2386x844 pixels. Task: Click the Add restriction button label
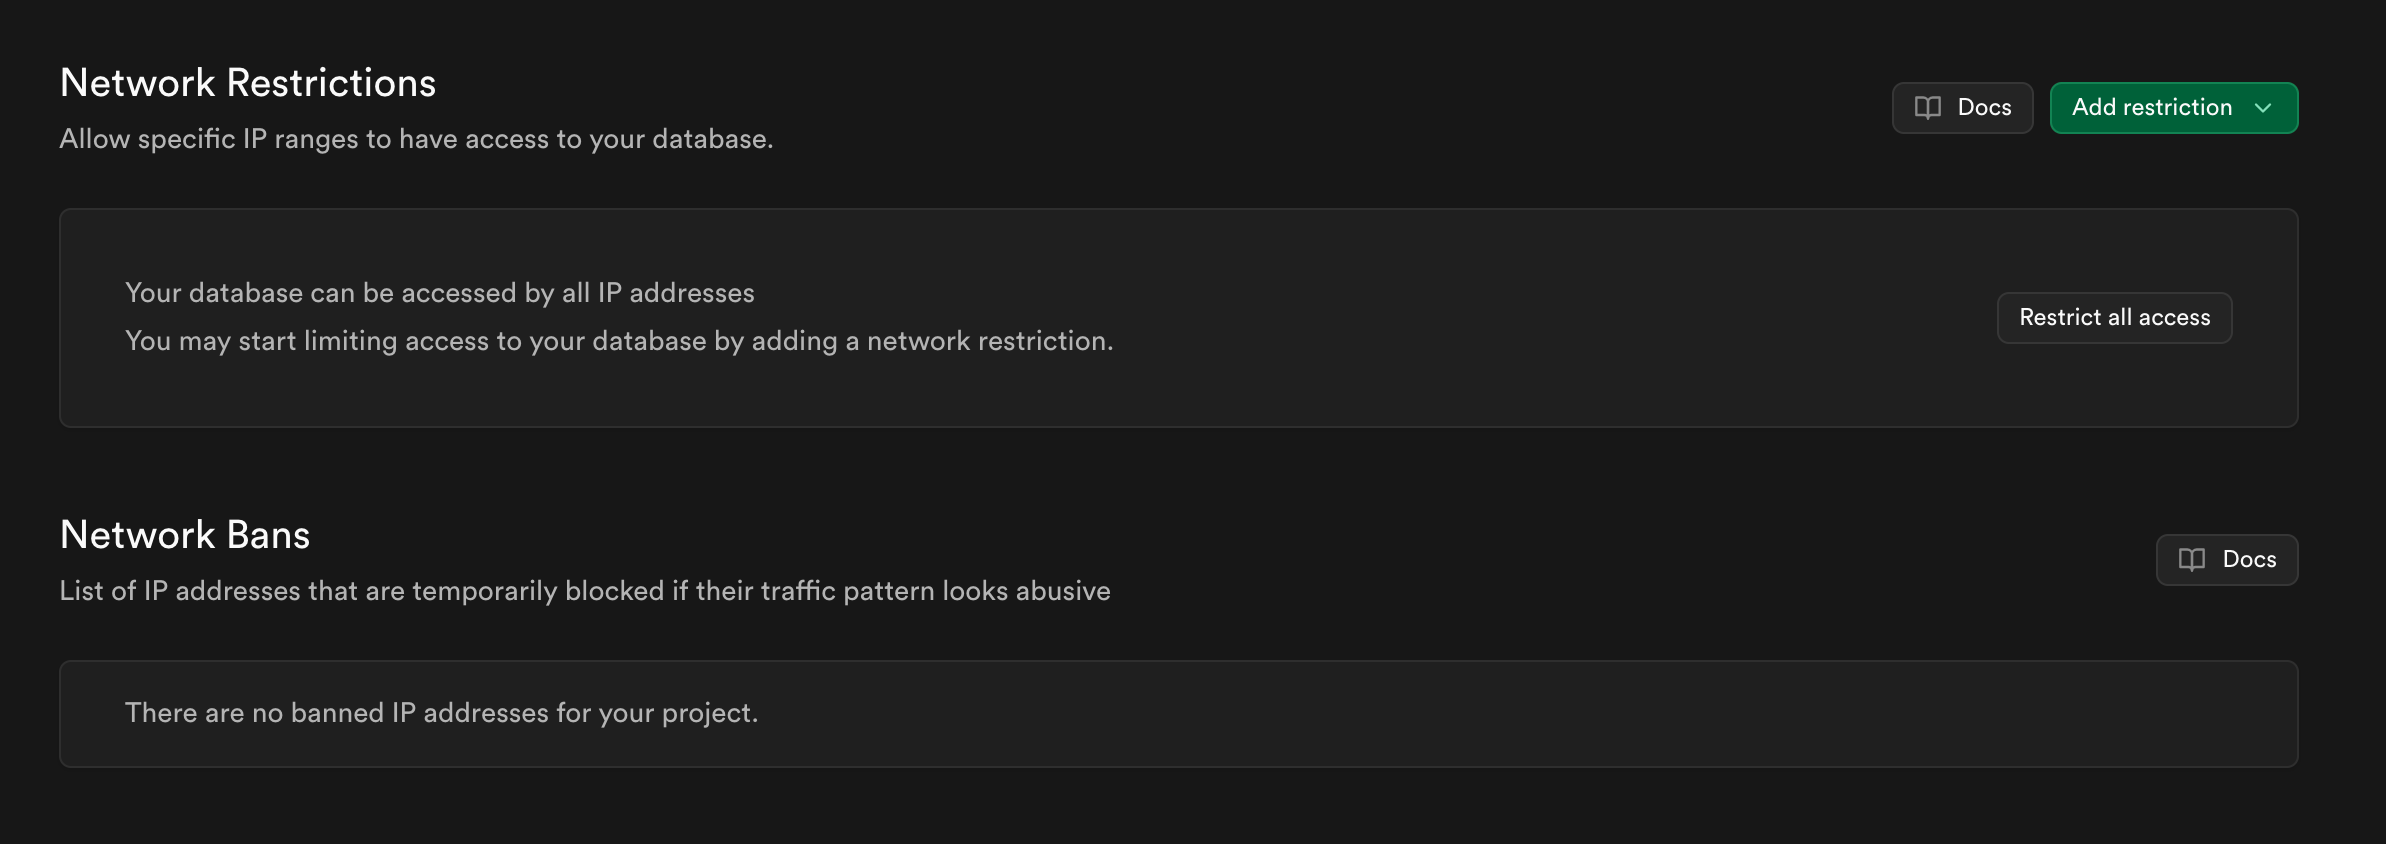tap(2151, 108)
